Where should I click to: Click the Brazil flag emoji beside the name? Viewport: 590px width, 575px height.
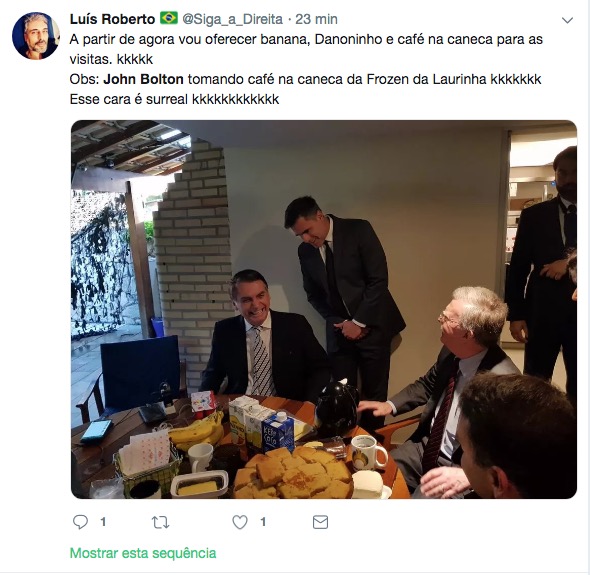click(169, 18)
